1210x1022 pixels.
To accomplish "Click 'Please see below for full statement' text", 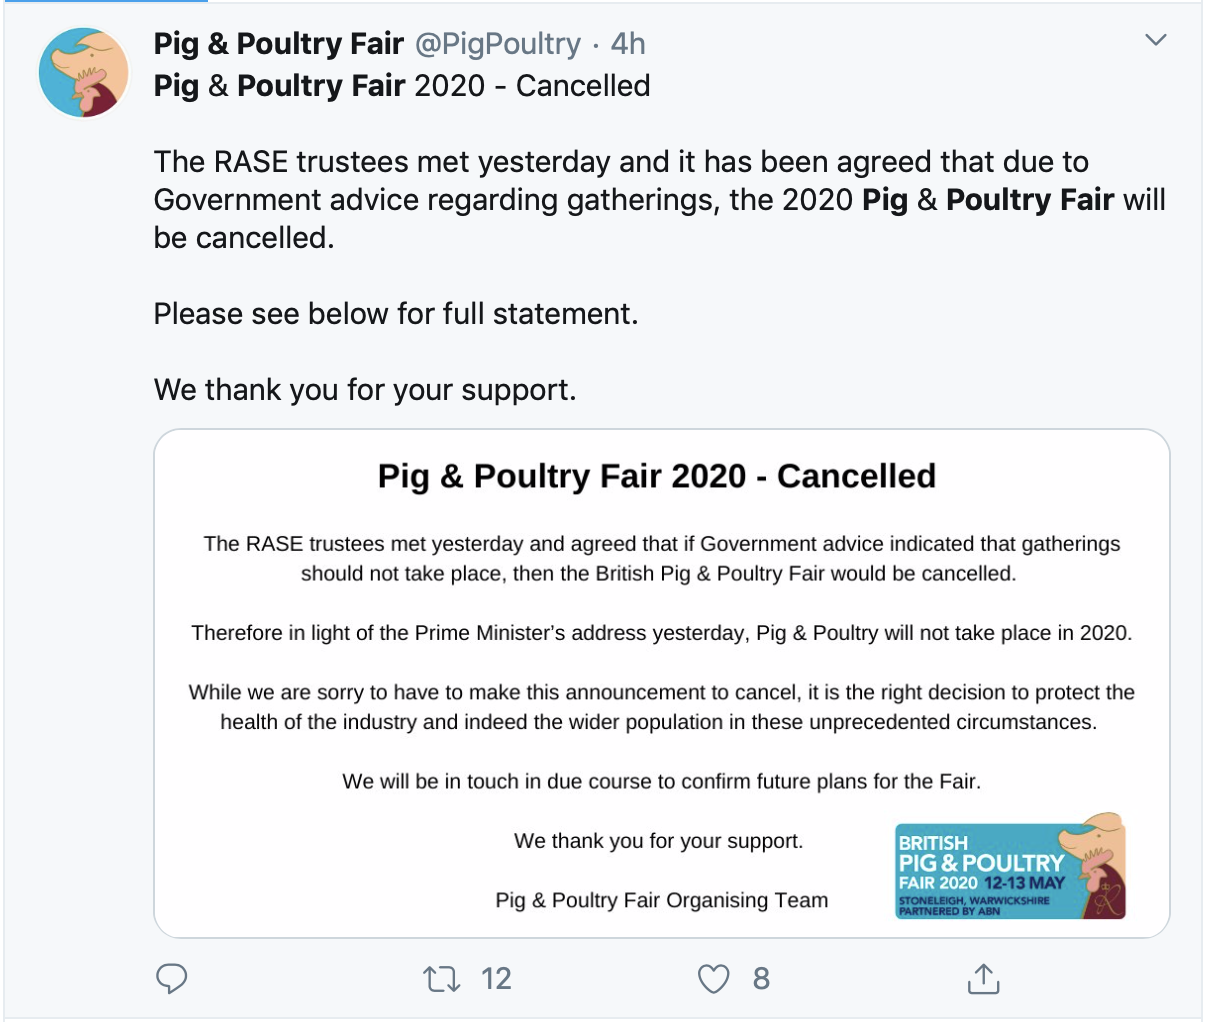I will click(396, 314).
